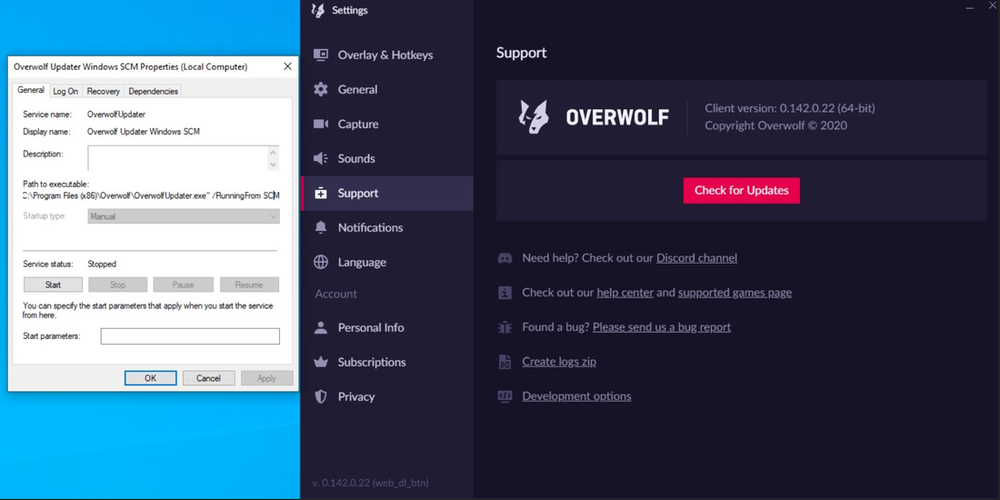Click Cancel in Properties dialog
Screen dimensions: 1000x500
pos(209,378)
